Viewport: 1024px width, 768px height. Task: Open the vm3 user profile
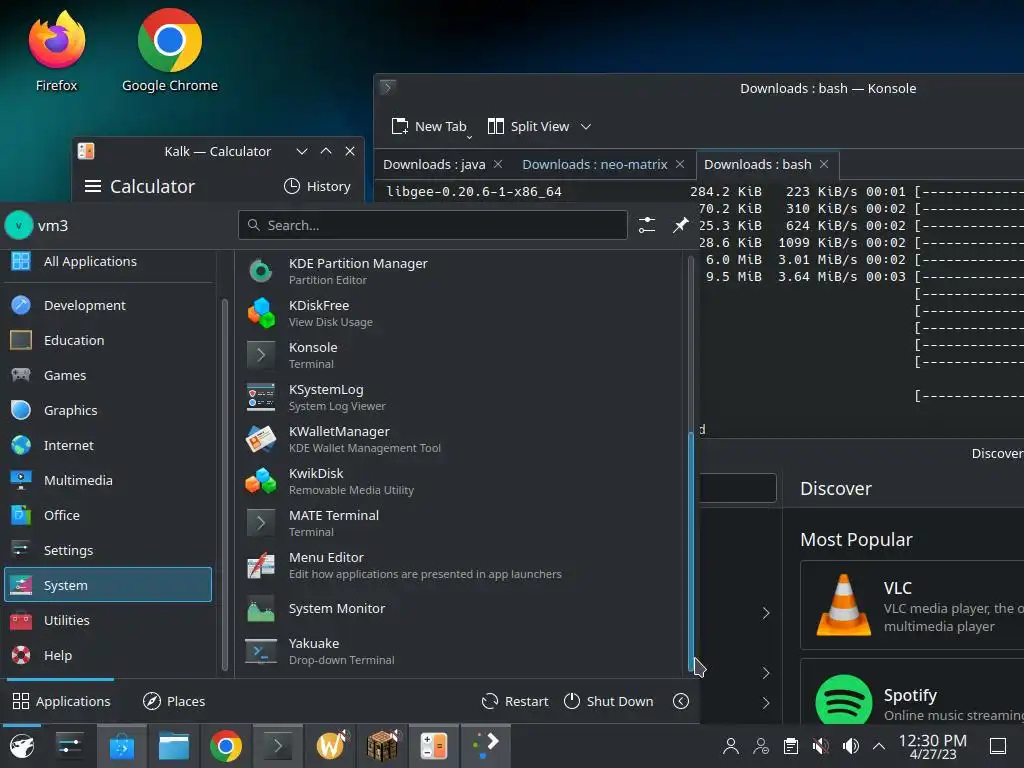tap(37, 225)
